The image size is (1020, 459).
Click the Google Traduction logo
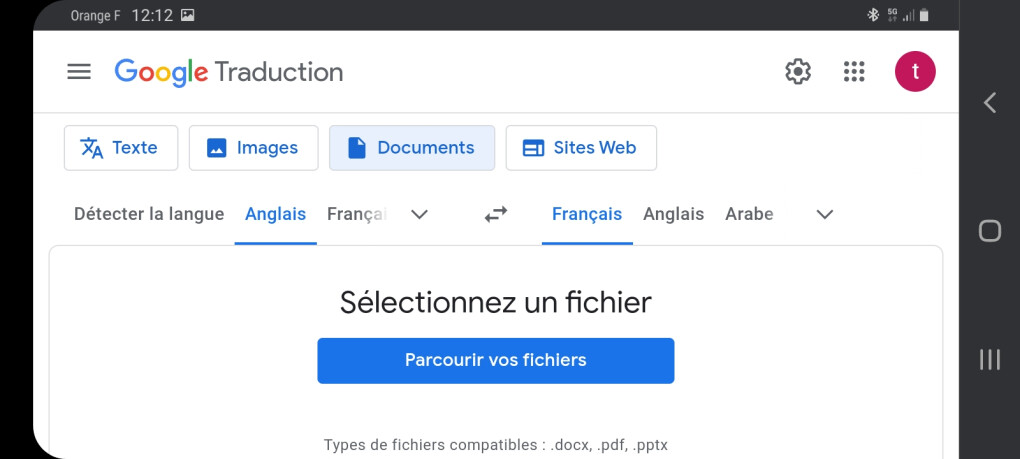click(x=229, y=72)
